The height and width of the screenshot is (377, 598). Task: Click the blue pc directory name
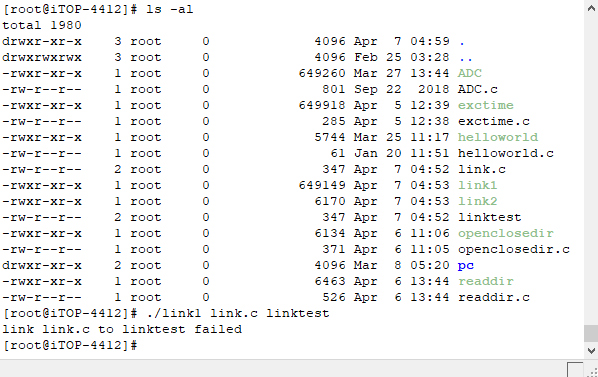466,265
